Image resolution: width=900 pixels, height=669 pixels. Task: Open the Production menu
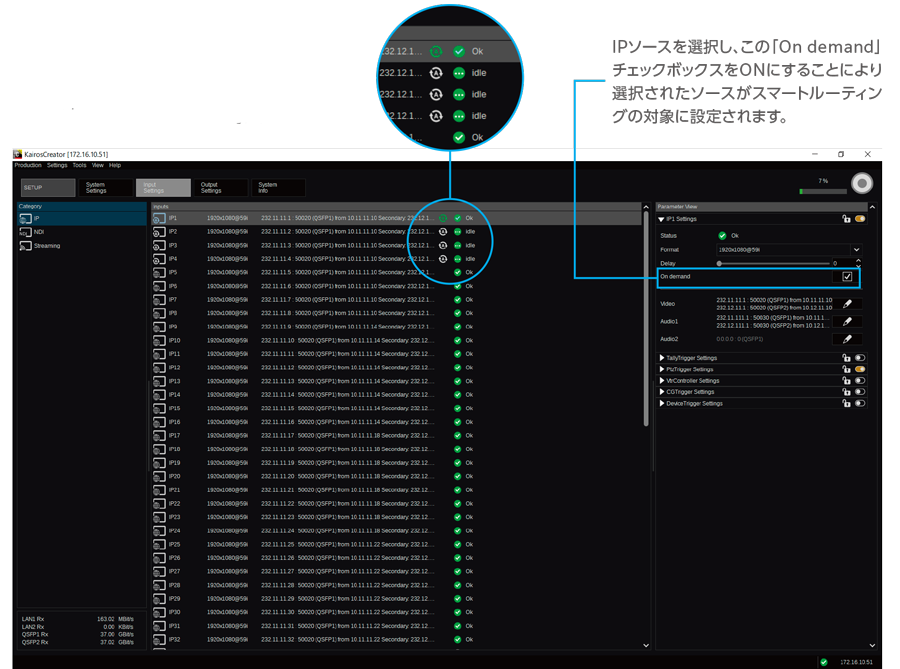pyautogui.click(x=27, y=166)
